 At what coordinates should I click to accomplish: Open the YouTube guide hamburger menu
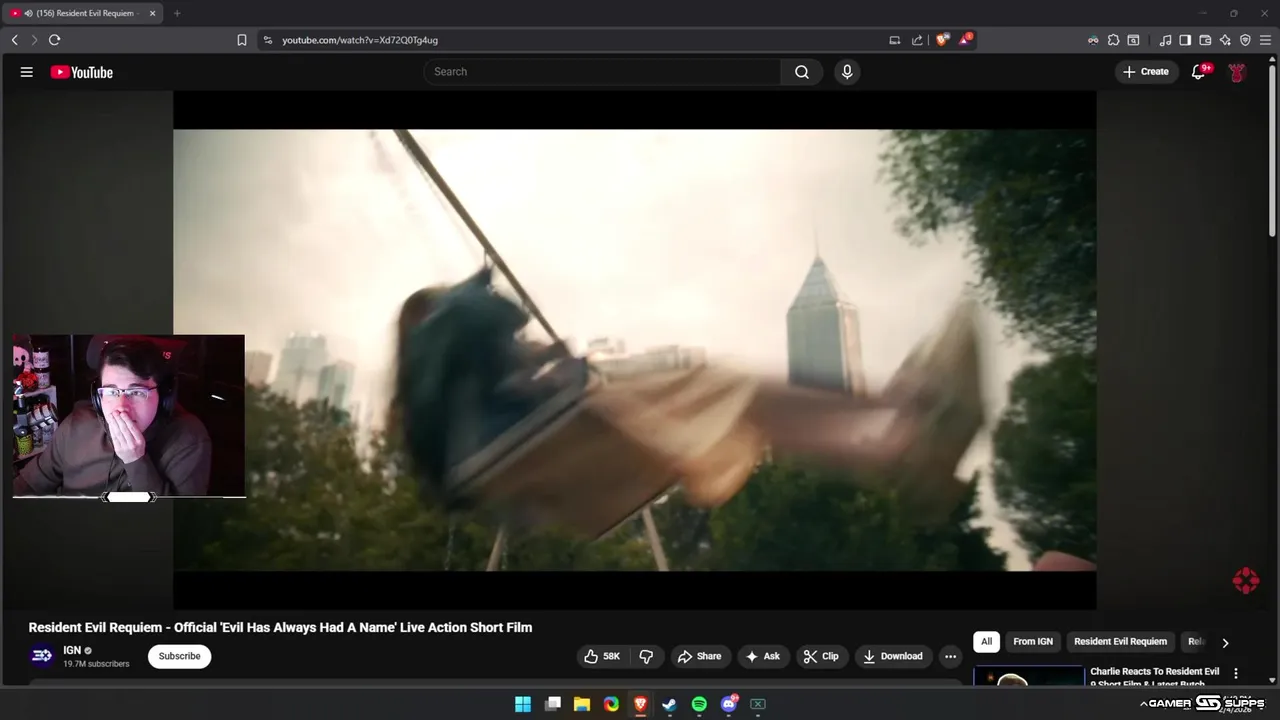pyautogui.click(x=27, y=72)
